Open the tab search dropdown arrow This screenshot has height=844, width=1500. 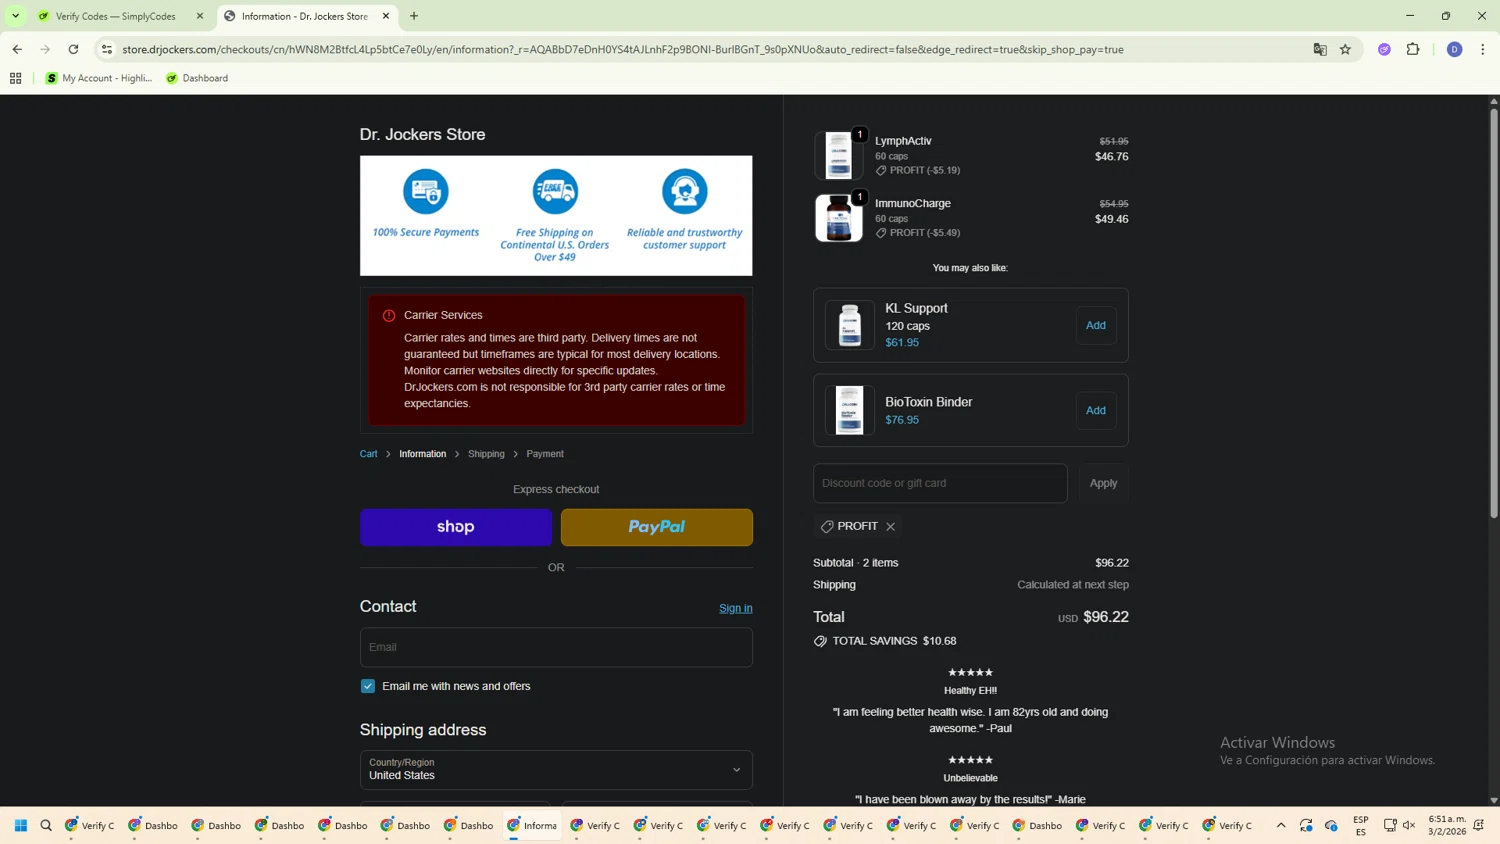(x=16, y=16)
